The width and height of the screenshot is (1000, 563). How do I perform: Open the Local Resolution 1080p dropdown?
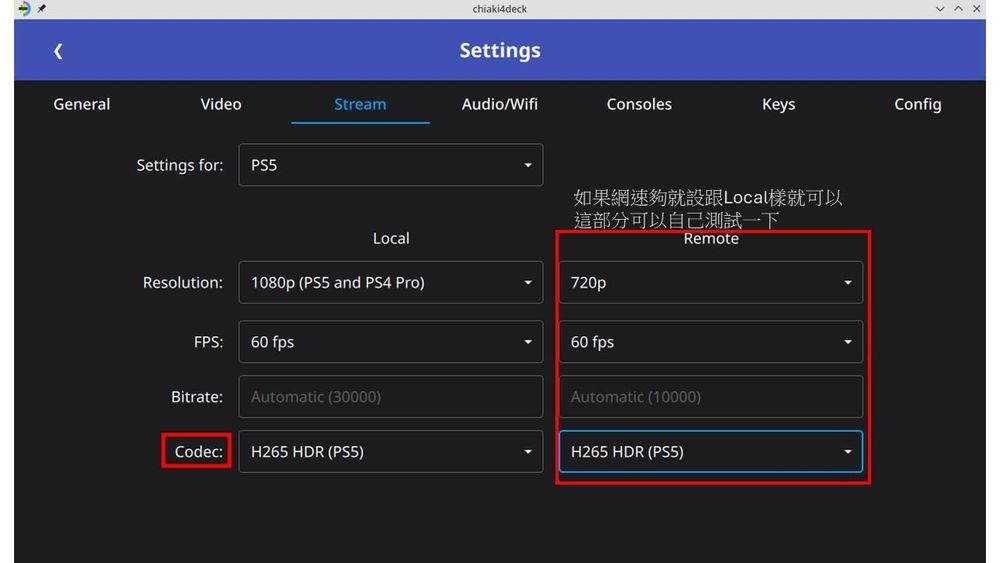coord(391,283)
